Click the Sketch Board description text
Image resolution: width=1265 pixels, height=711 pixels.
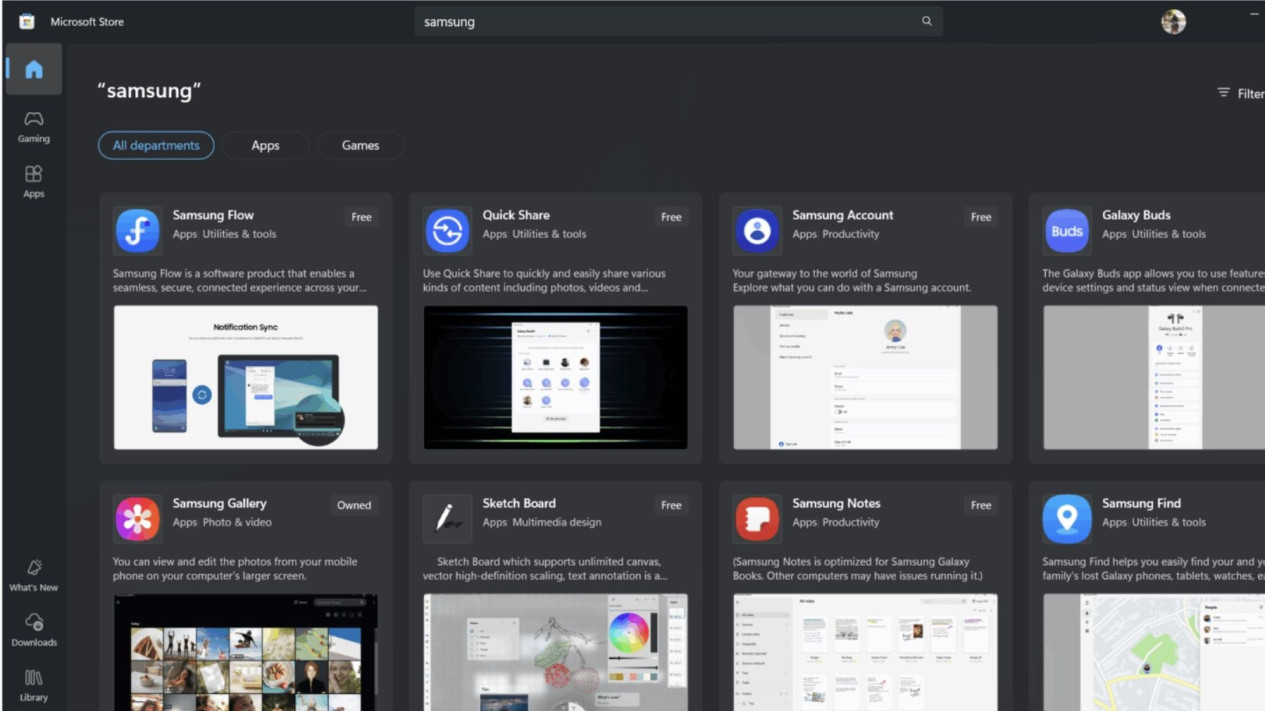pos(545,568)
